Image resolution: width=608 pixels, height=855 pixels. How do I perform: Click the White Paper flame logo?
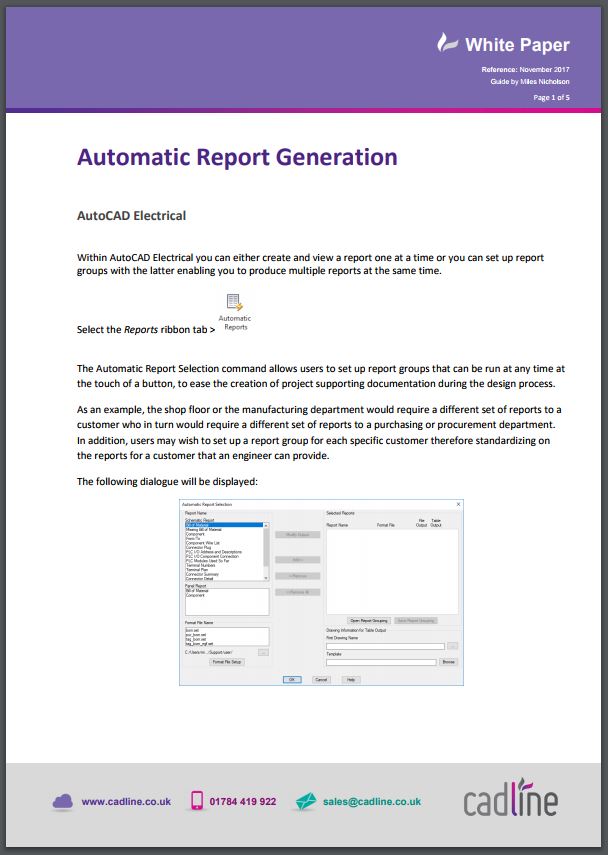(447, 43)
